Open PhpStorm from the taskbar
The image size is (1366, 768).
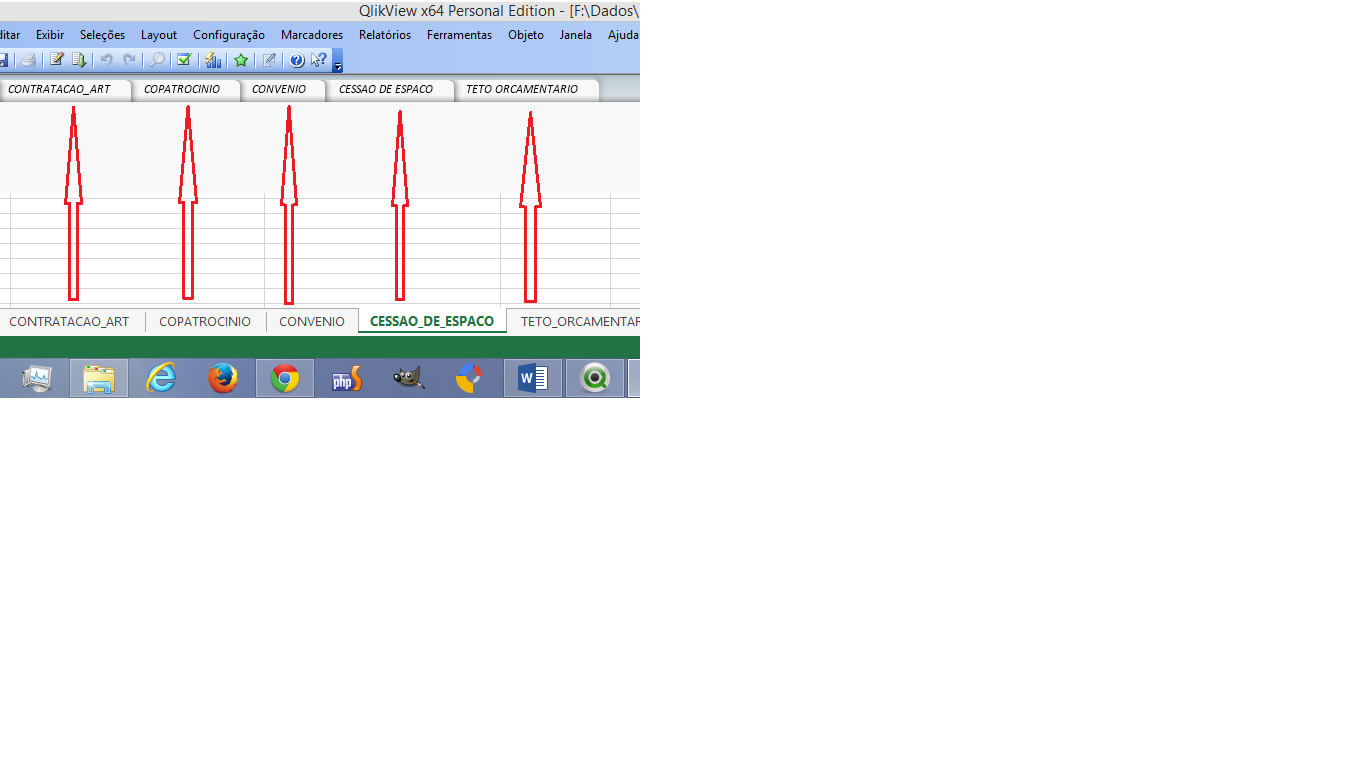[347, 379]
